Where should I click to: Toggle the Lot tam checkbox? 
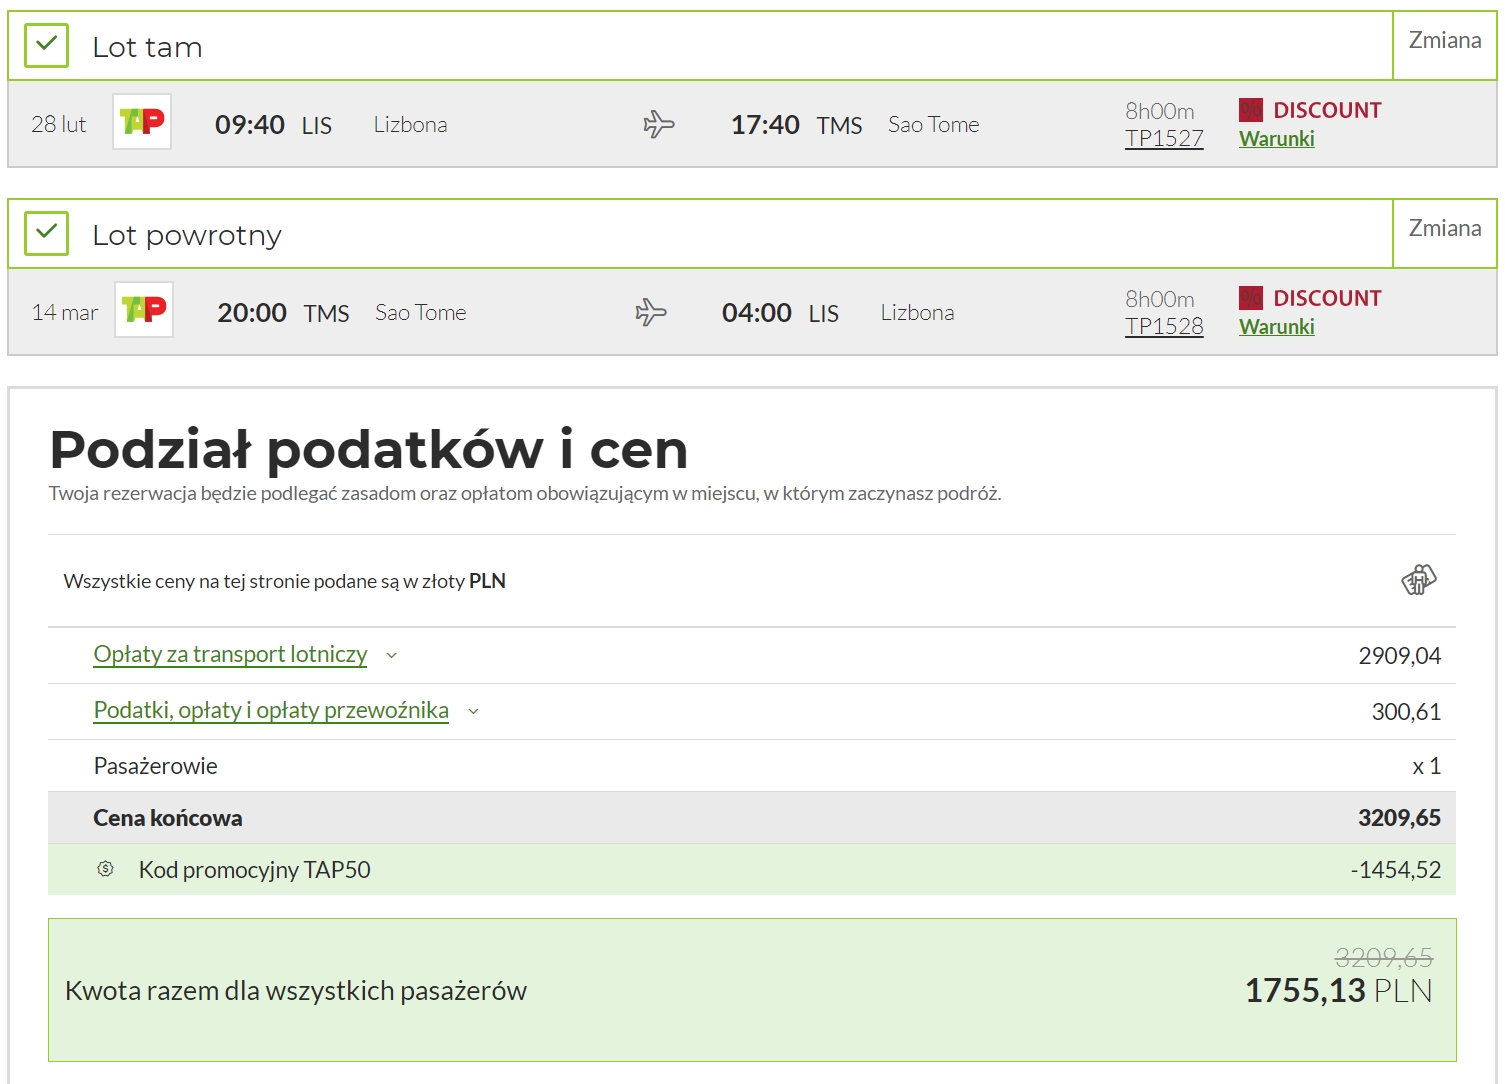(46, 46)
